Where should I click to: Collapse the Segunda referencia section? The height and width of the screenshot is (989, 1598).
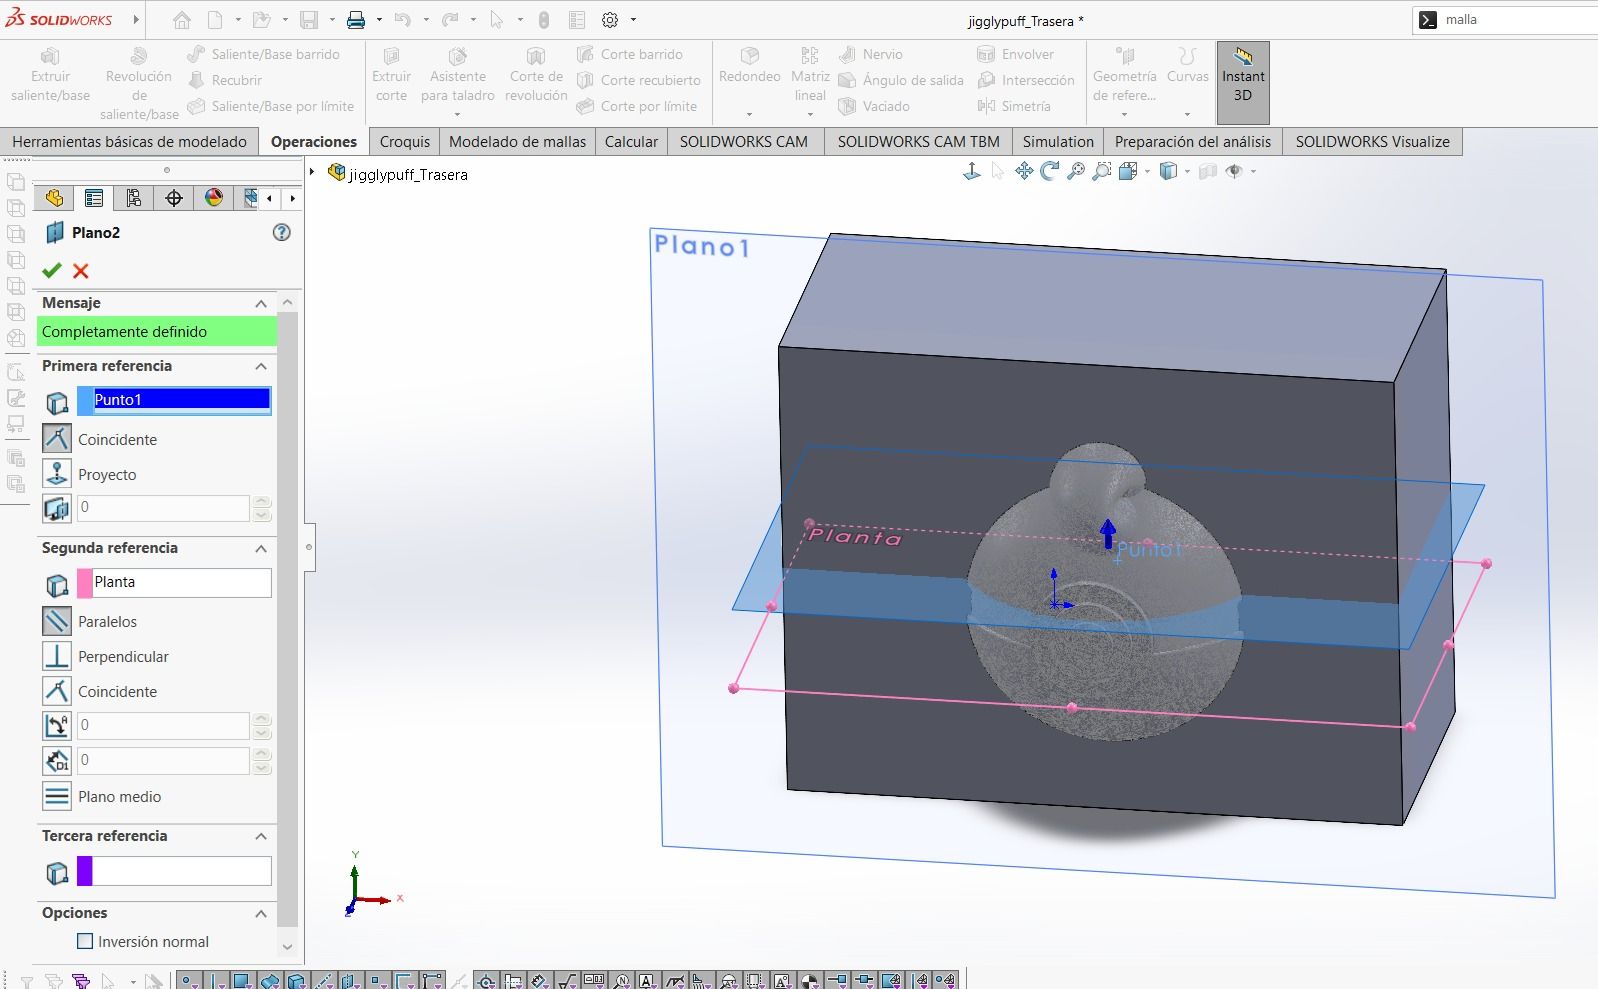pyautogui.click(x=261, y=548)
